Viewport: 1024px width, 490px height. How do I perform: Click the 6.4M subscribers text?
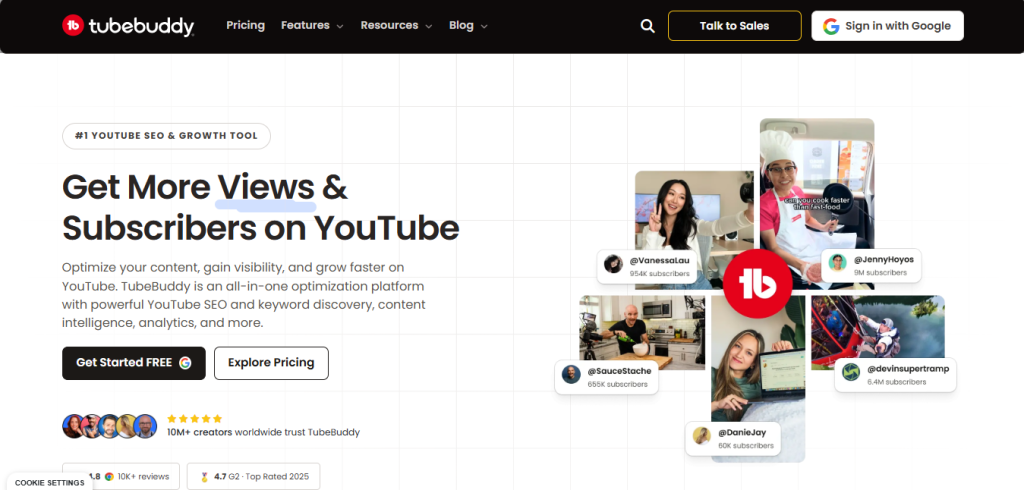coord(897,382)
